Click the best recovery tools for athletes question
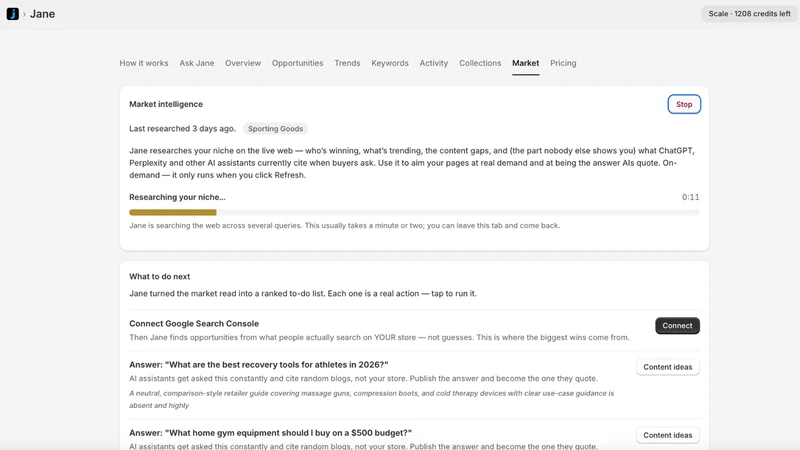 (259, 365)
